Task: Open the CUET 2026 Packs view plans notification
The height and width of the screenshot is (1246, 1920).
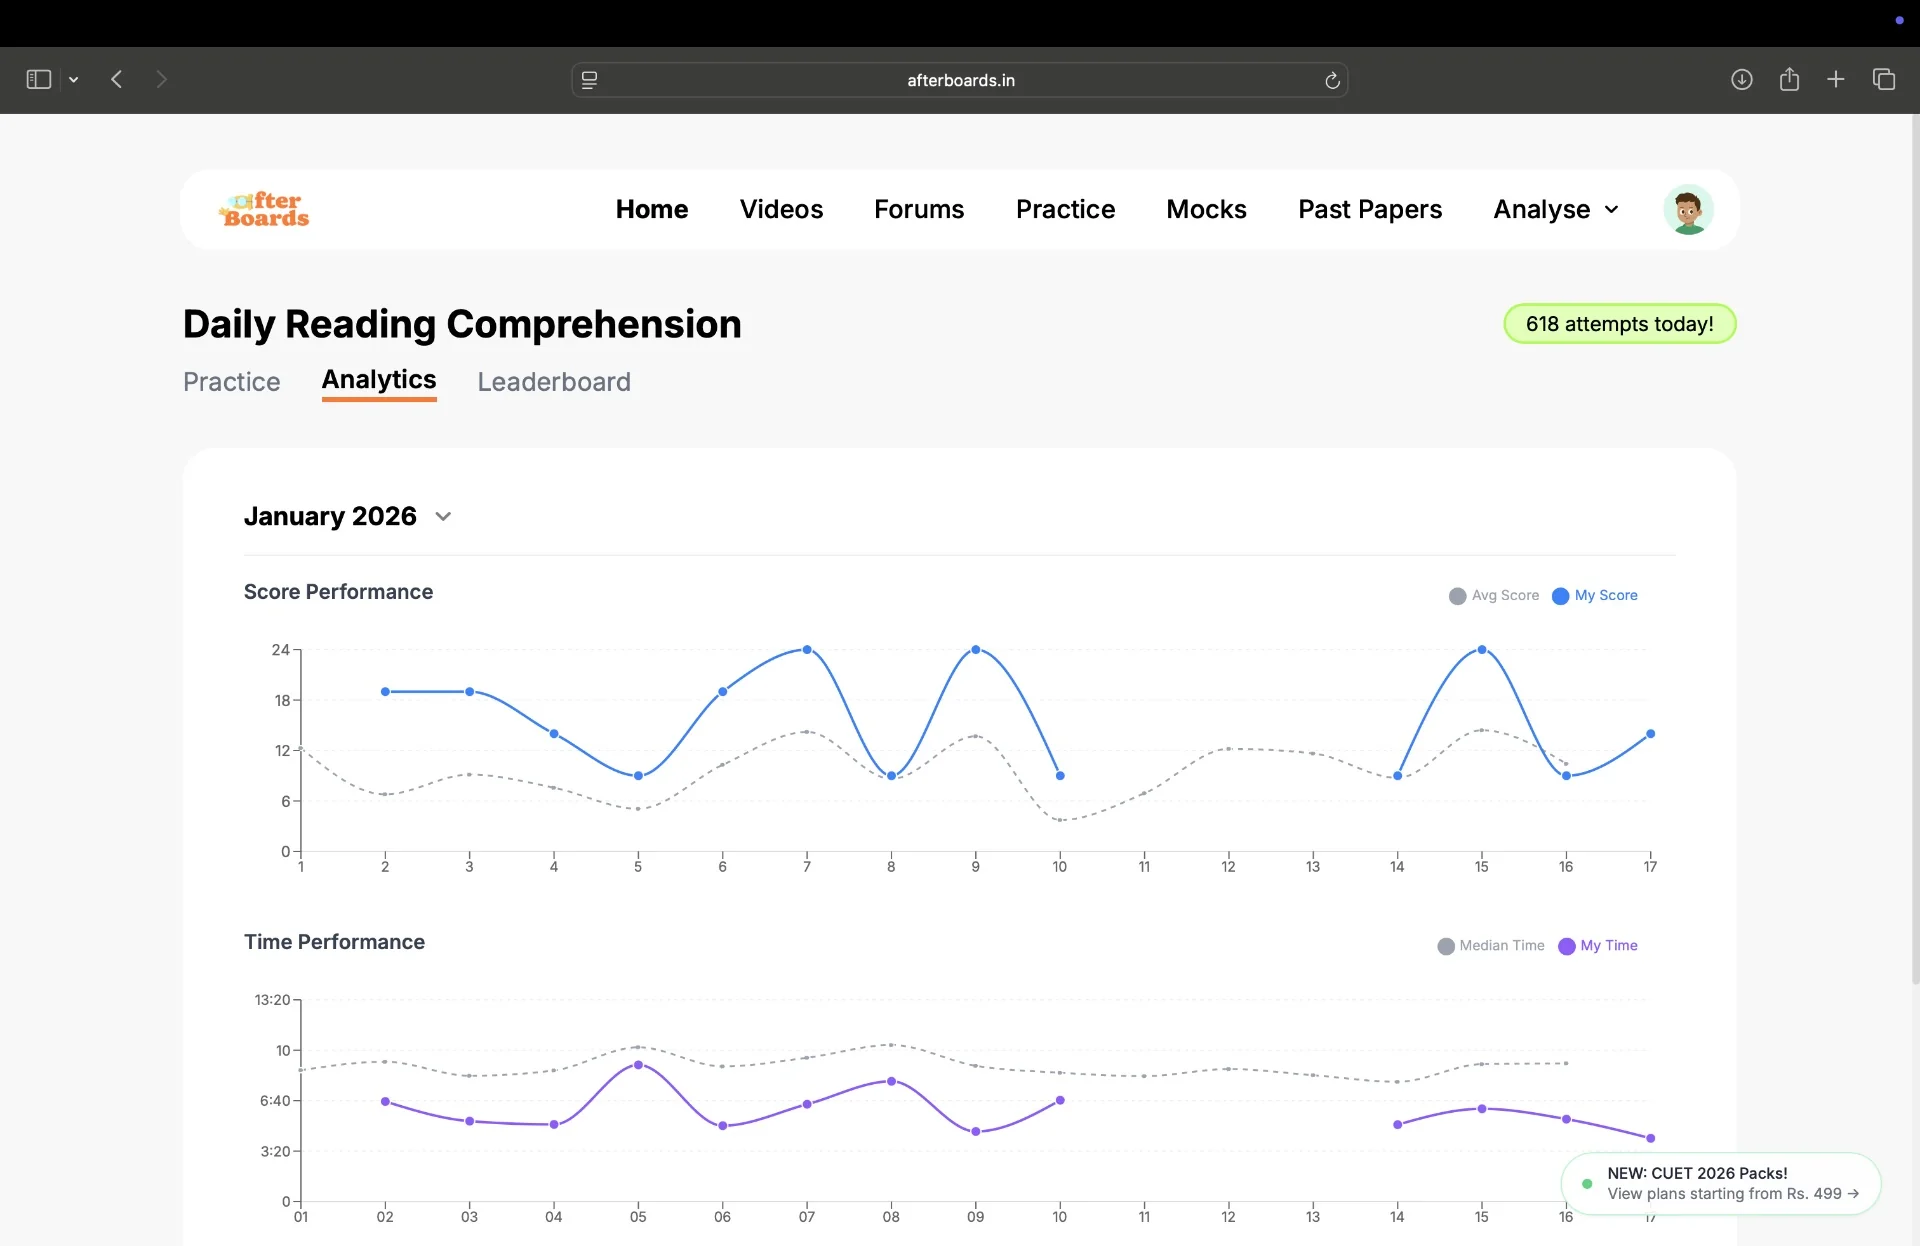Action: tap(1721, 1184)
